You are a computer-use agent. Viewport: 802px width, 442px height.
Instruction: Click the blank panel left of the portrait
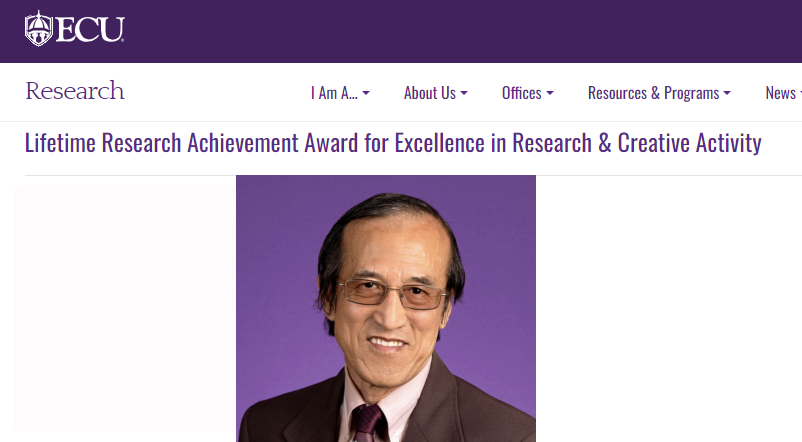124,308
